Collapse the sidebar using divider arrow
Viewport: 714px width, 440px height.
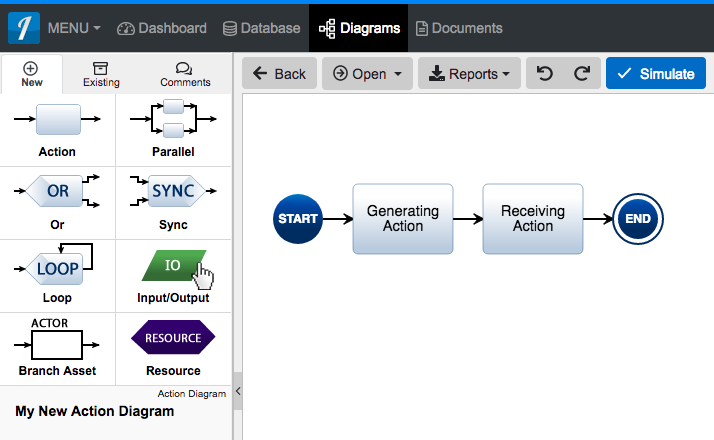tap(238, 391)
